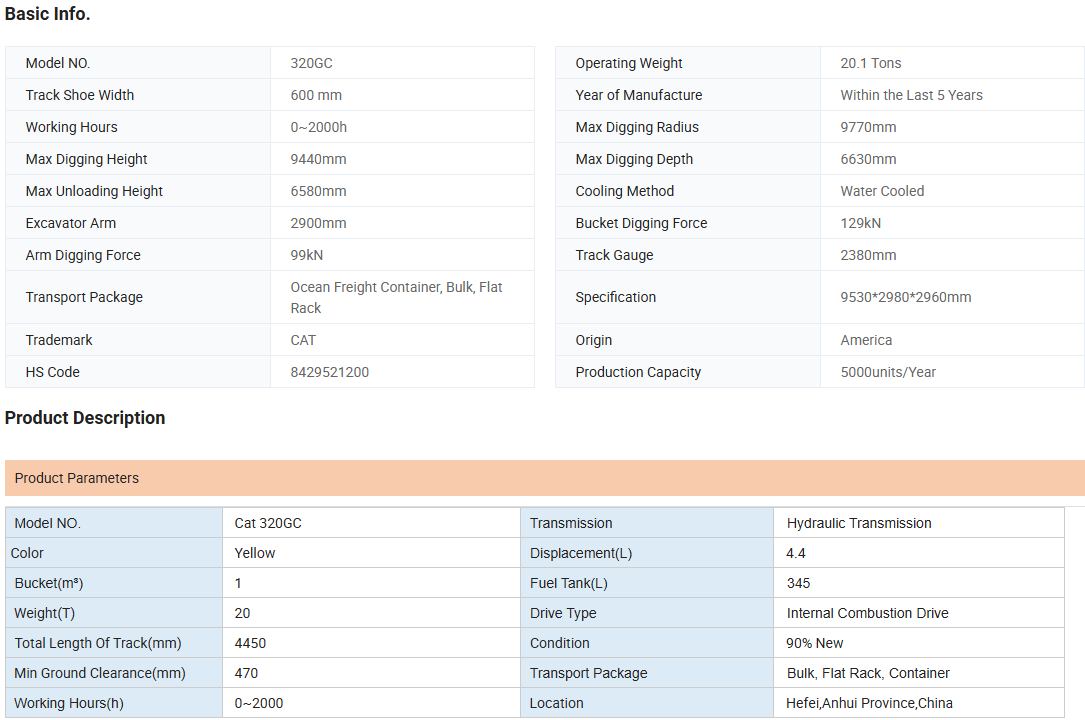Click the Color label cell
This screenshot has width=1085, height=720.
(114, 553)
